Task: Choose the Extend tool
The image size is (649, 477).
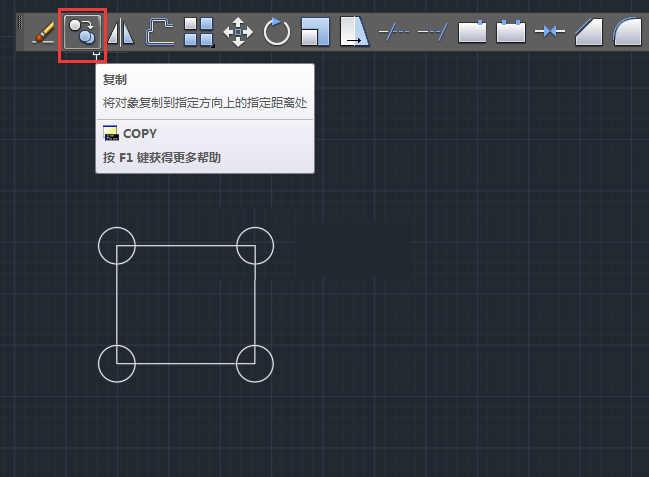Action: click(433, 31)
